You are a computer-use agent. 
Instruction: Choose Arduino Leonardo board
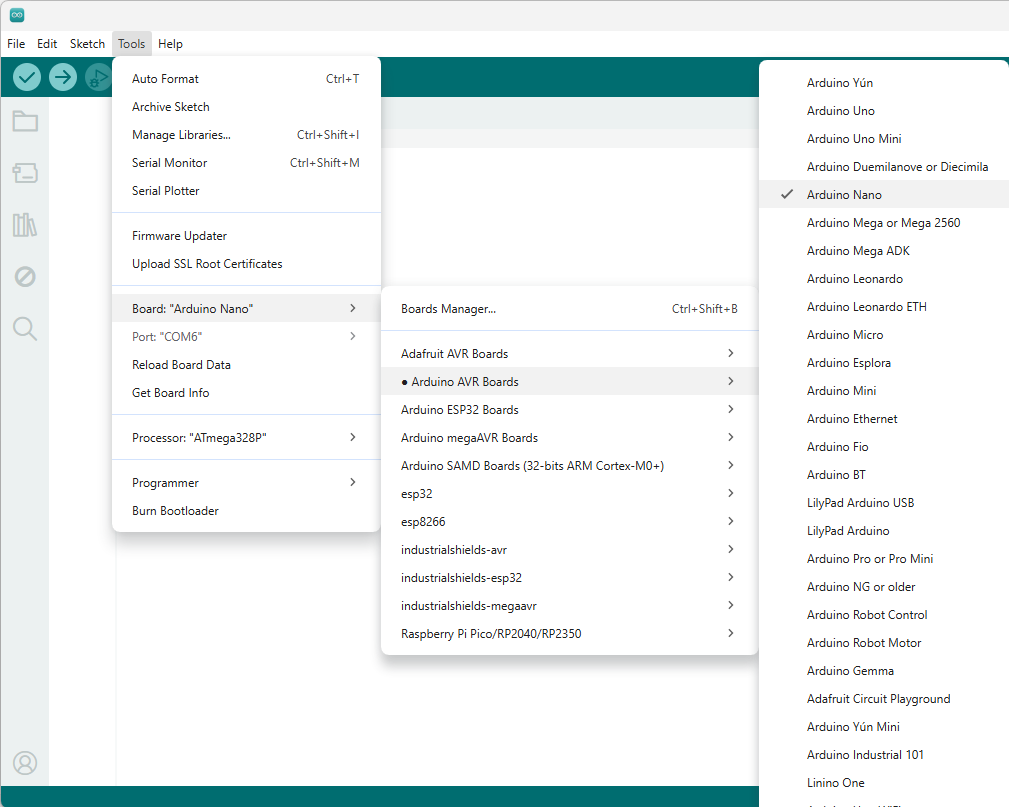click(x=884, y=279)
